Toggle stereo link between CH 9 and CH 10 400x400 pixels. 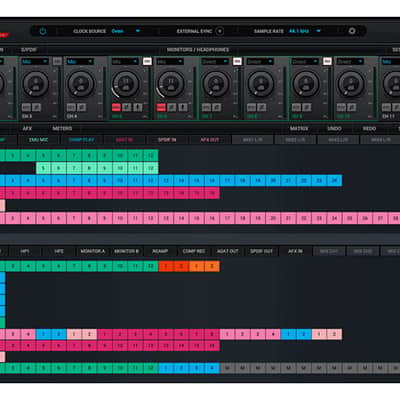click(x=327, y=61)
